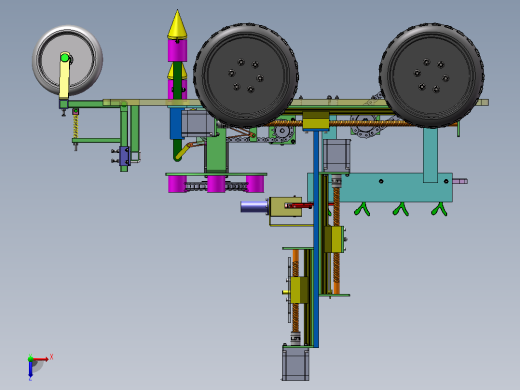Select the right black tire
This screenshot has height=390, width=520.
click(432, 75)
